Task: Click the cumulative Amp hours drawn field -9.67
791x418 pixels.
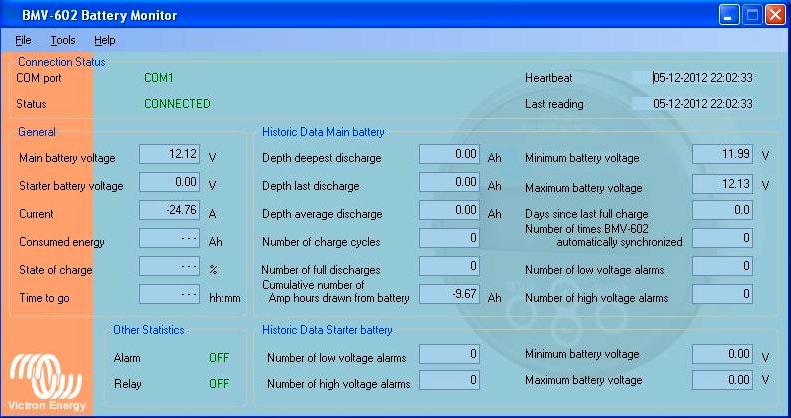Action: tap(449, 294)
